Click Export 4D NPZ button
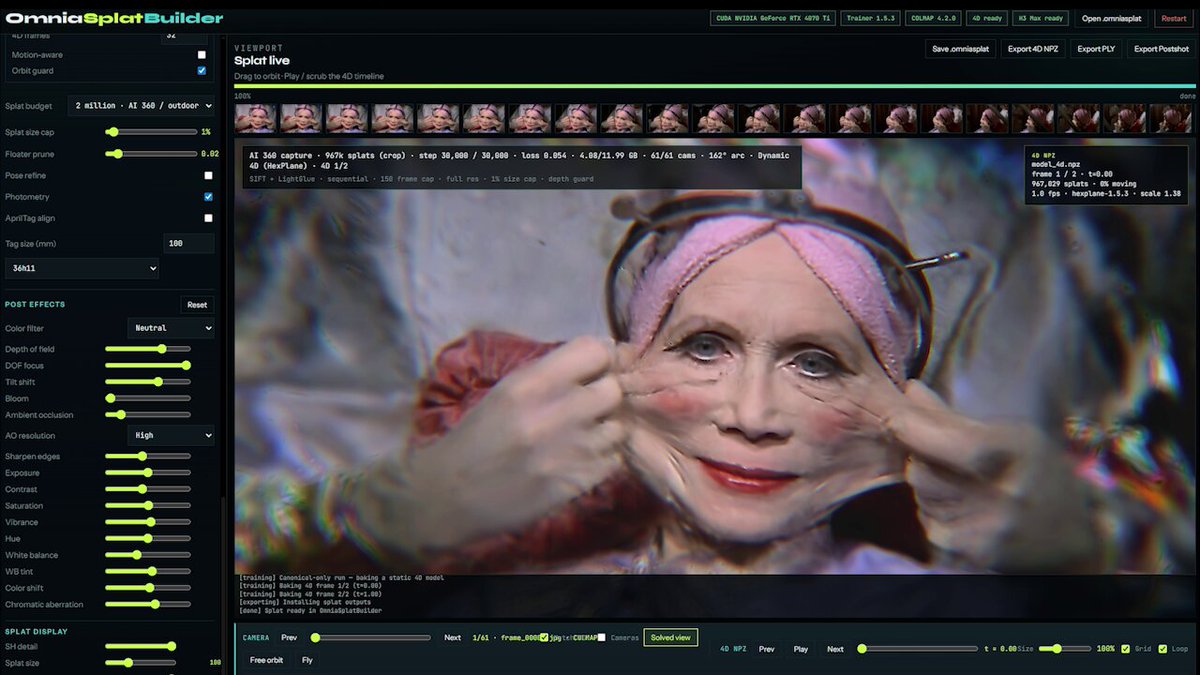This screenshot has width=1200, height=675. pyautogui.click(x=1033, y=48)
